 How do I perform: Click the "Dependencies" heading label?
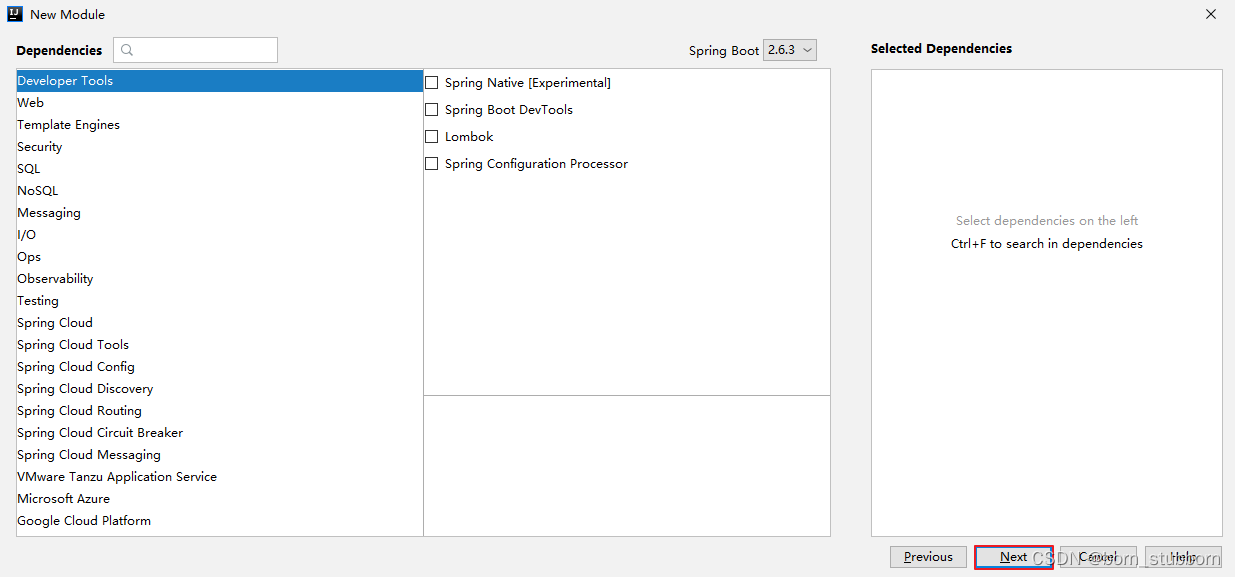59,50
